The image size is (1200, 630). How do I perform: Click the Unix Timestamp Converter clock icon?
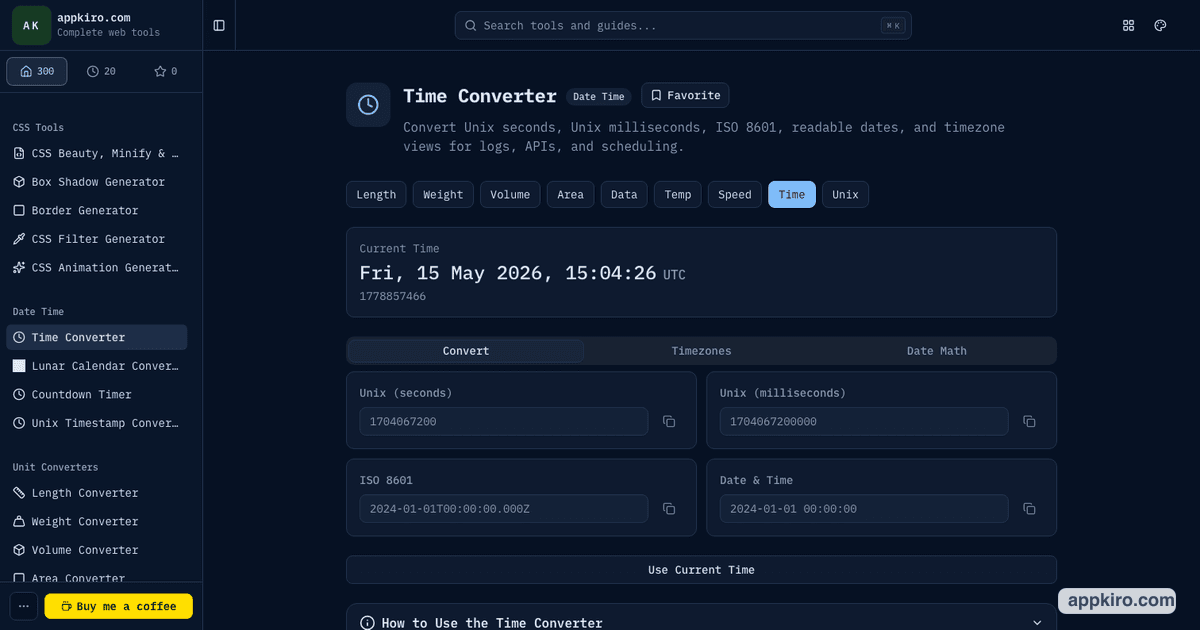[x=19, y=423]
